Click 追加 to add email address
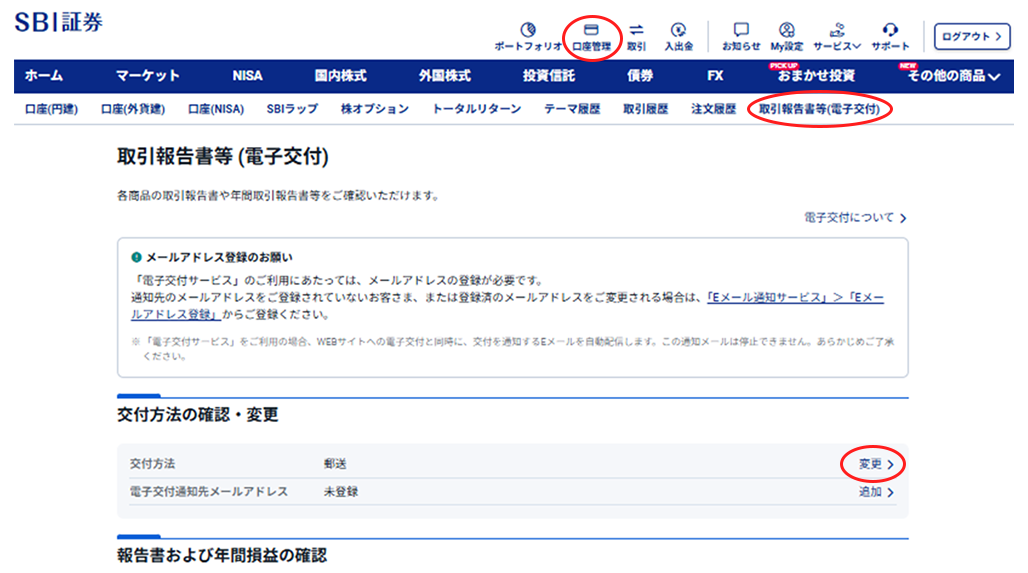 pos(876,492)
